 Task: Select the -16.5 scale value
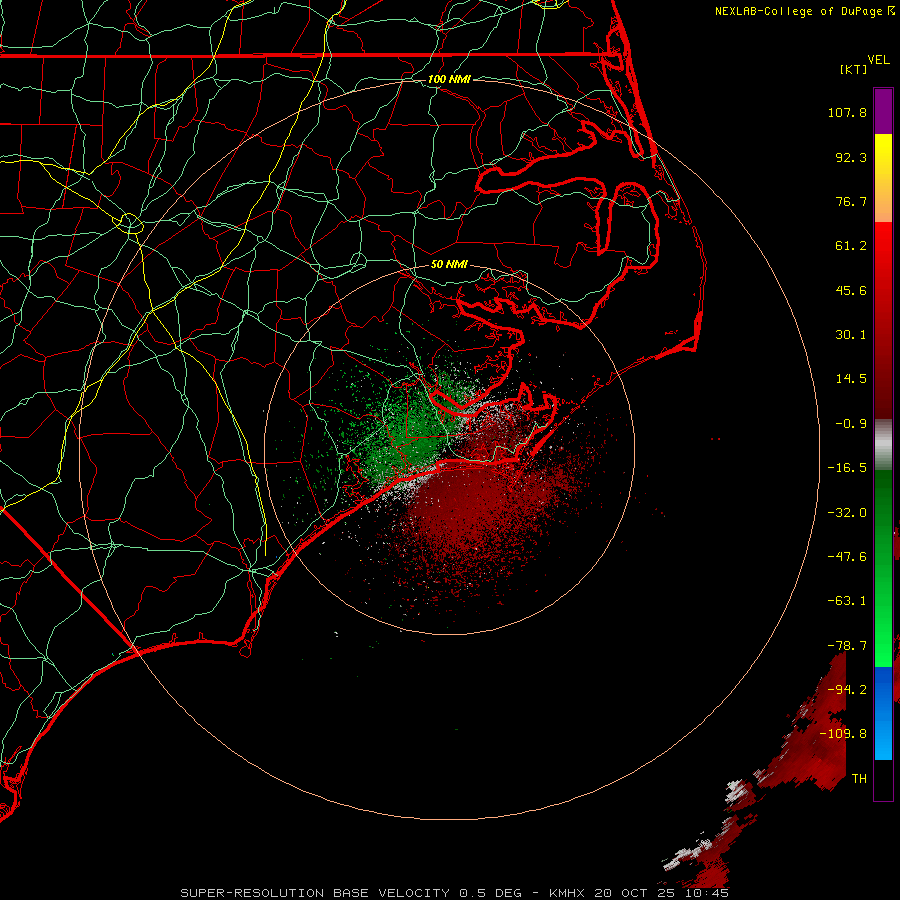[847, 468]
